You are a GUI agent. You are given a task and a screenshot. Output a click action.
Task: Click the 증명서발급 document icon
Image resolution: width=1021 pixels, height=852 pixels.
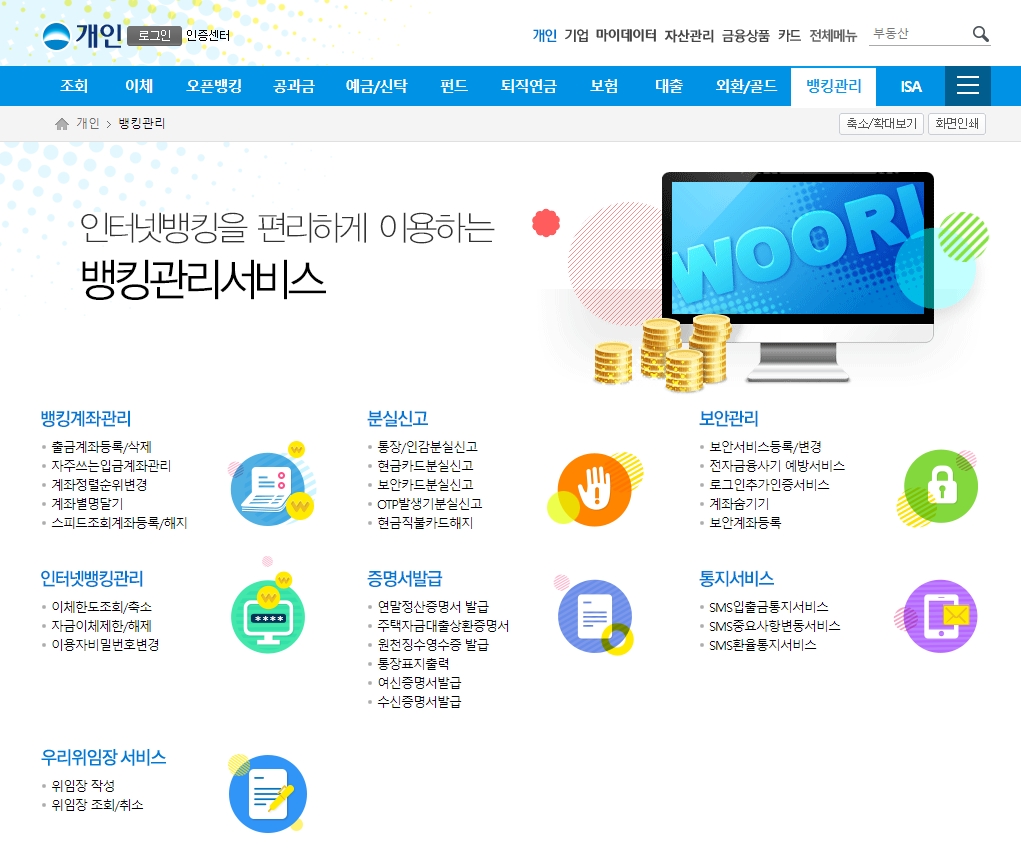coord(594,616)
